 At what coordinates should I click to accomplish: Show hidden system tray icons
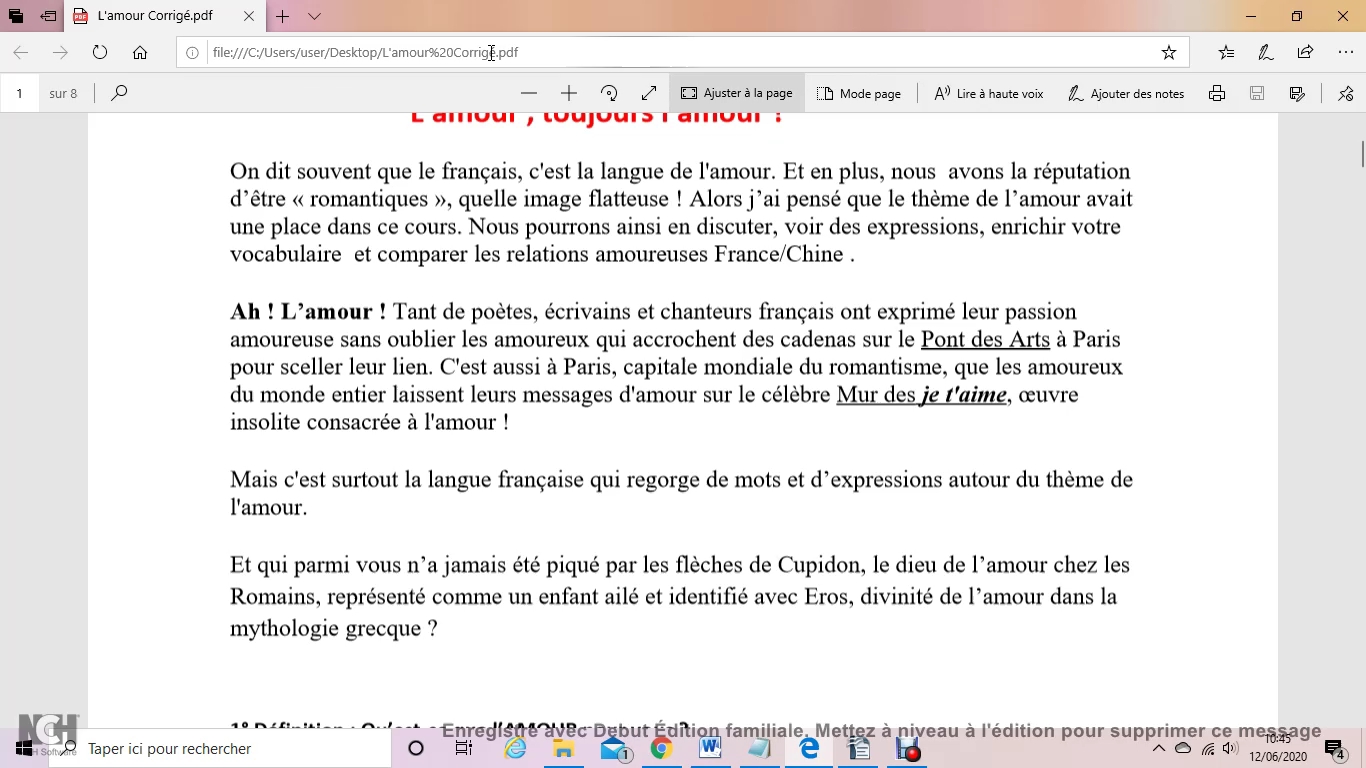click(1159, 748)
